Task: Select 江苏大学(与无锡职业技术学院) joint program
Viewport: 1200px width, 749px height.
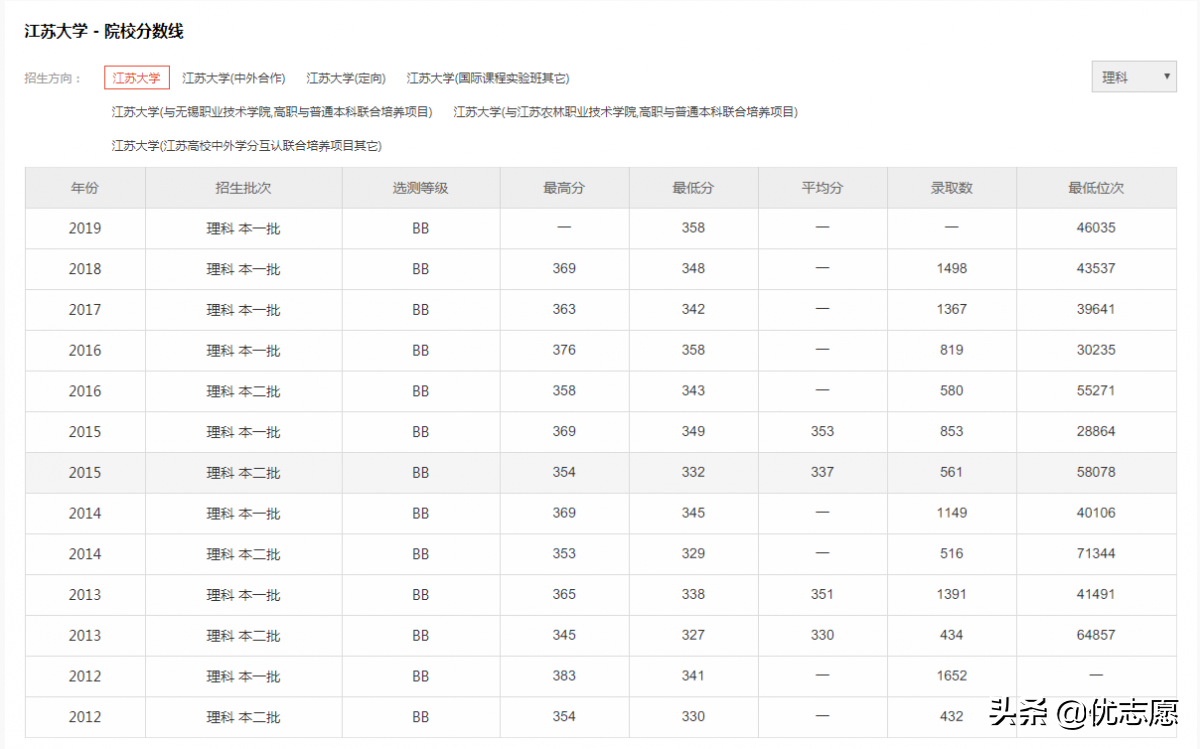Action: (272, 112)
